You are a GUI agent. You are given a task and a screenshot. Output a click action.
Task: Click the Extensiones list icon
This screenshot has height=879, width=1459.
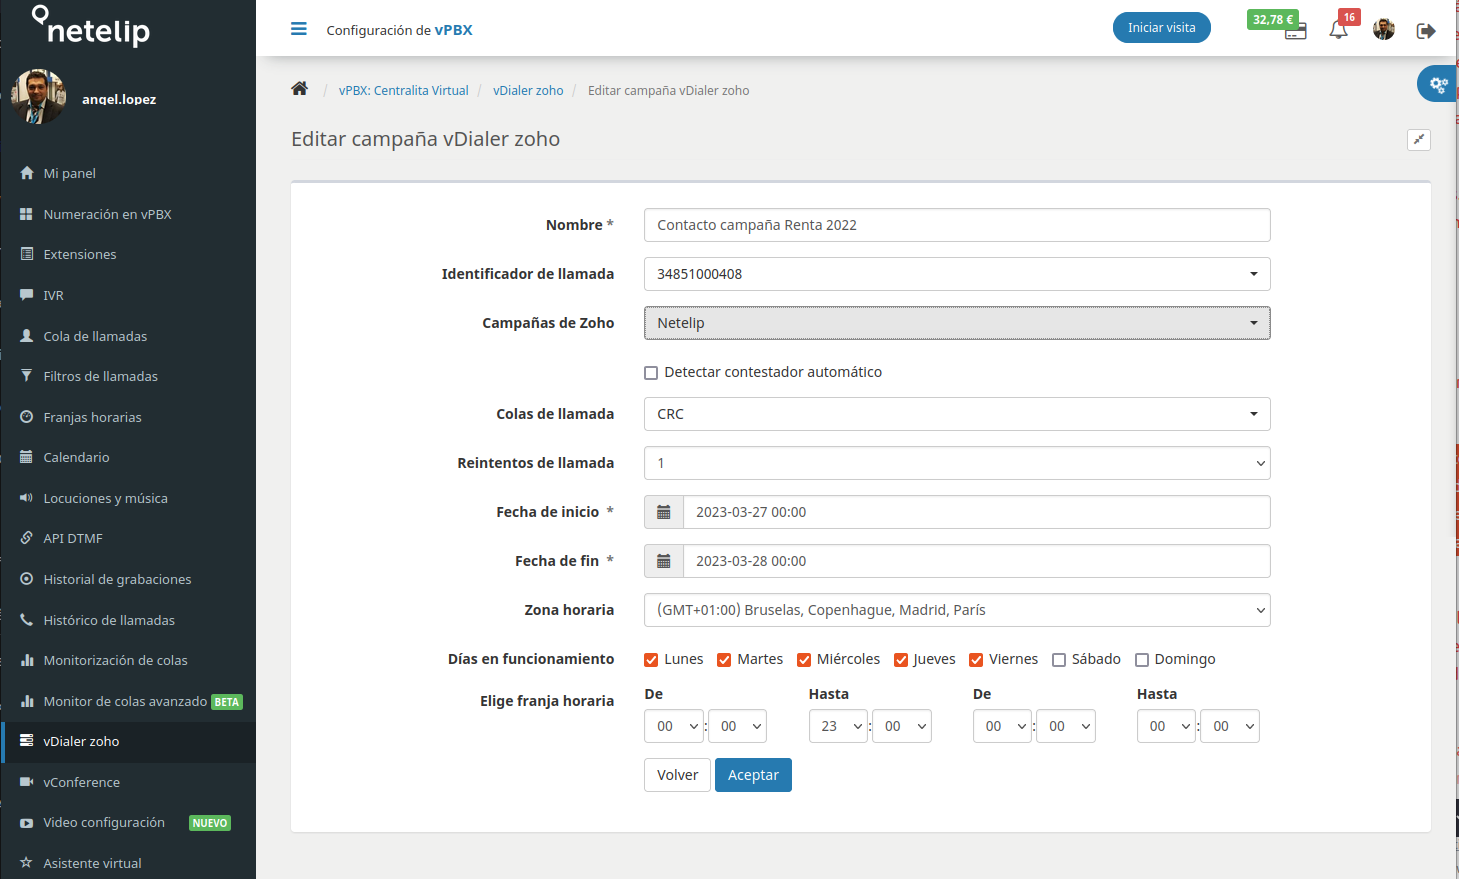coord(27,254)
